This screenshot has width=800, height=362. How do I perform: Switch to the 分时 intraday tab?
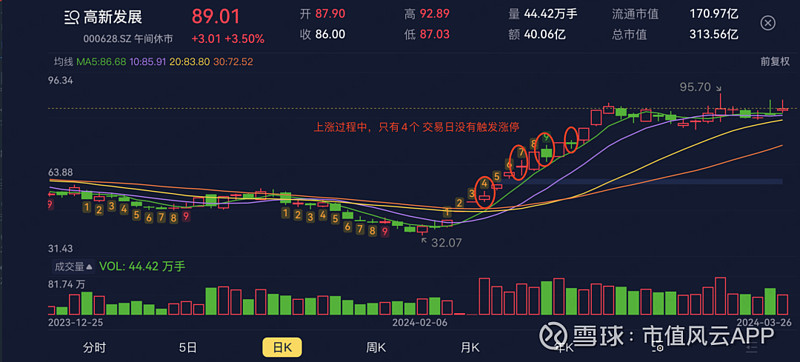pos(94,348)
